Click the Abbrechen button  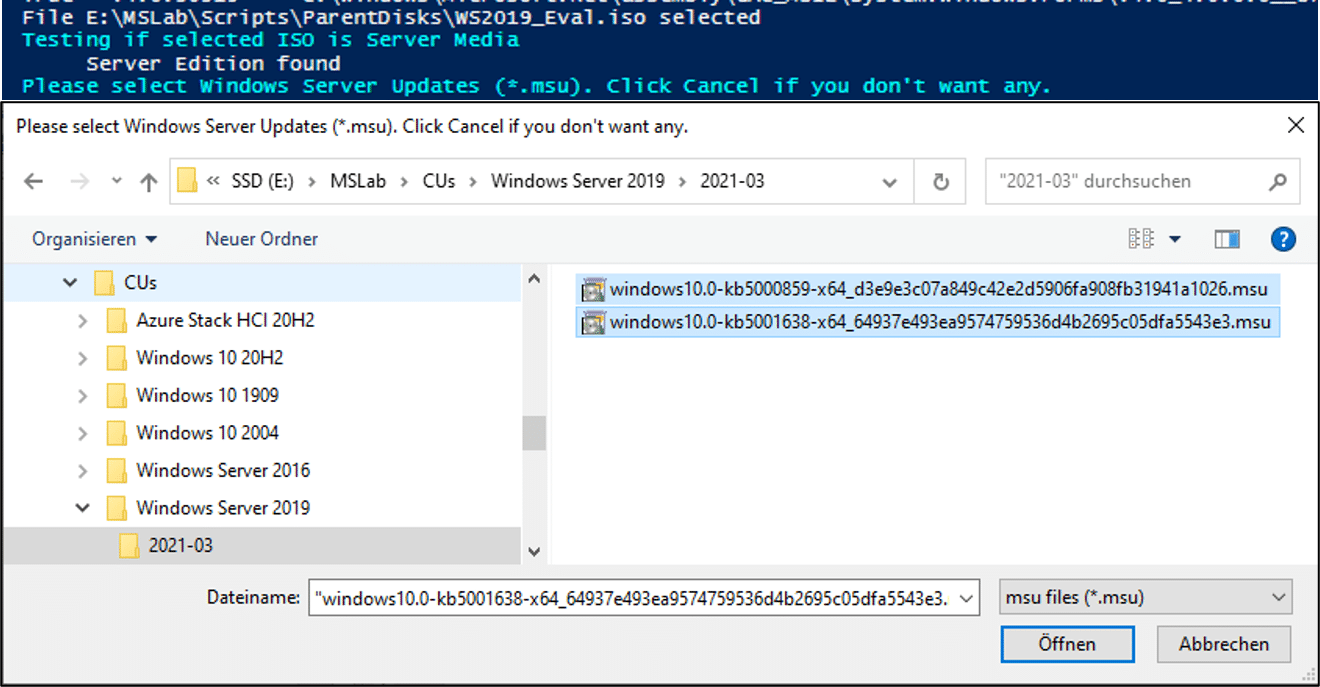[1224, 644]
